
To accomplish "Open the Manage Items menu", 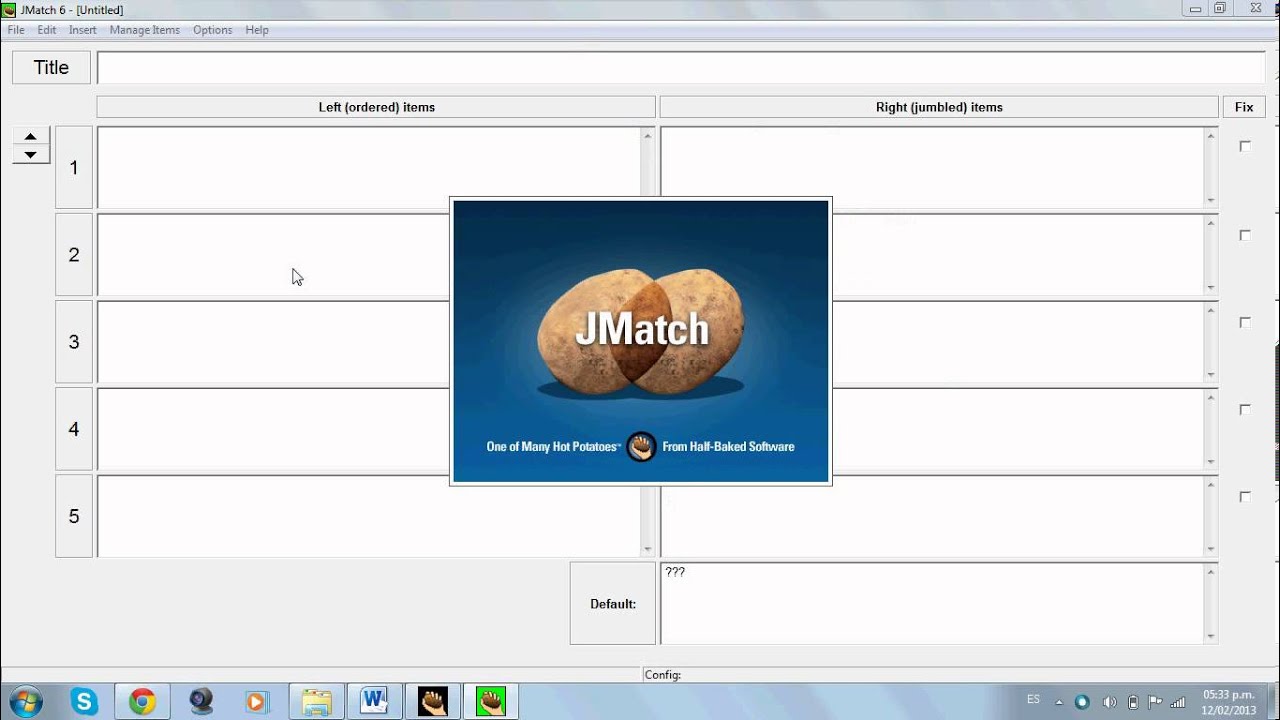I will pyautogui.click(x=145, y=30).
